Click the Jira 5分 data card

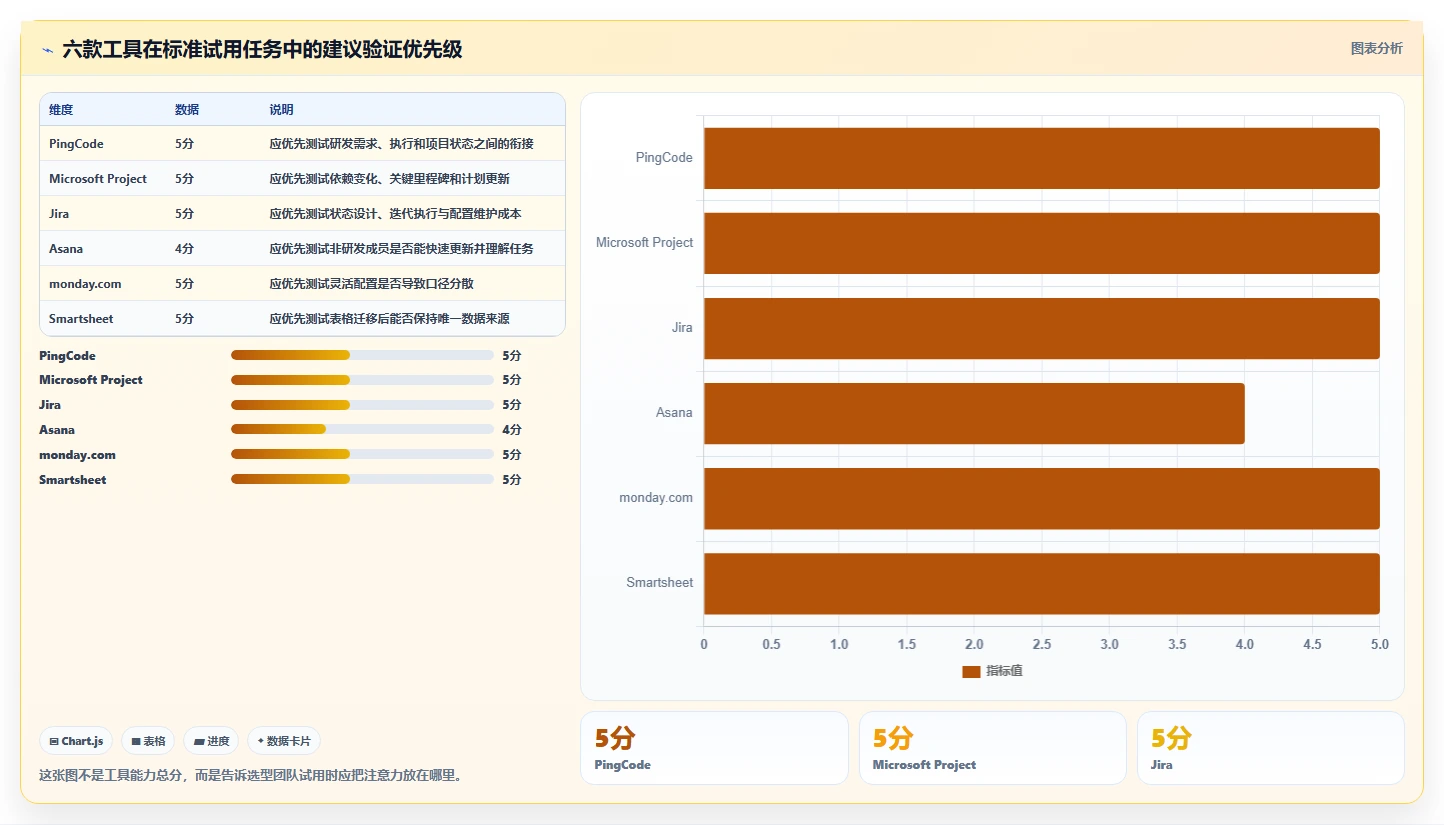(x=1270, y=748)
